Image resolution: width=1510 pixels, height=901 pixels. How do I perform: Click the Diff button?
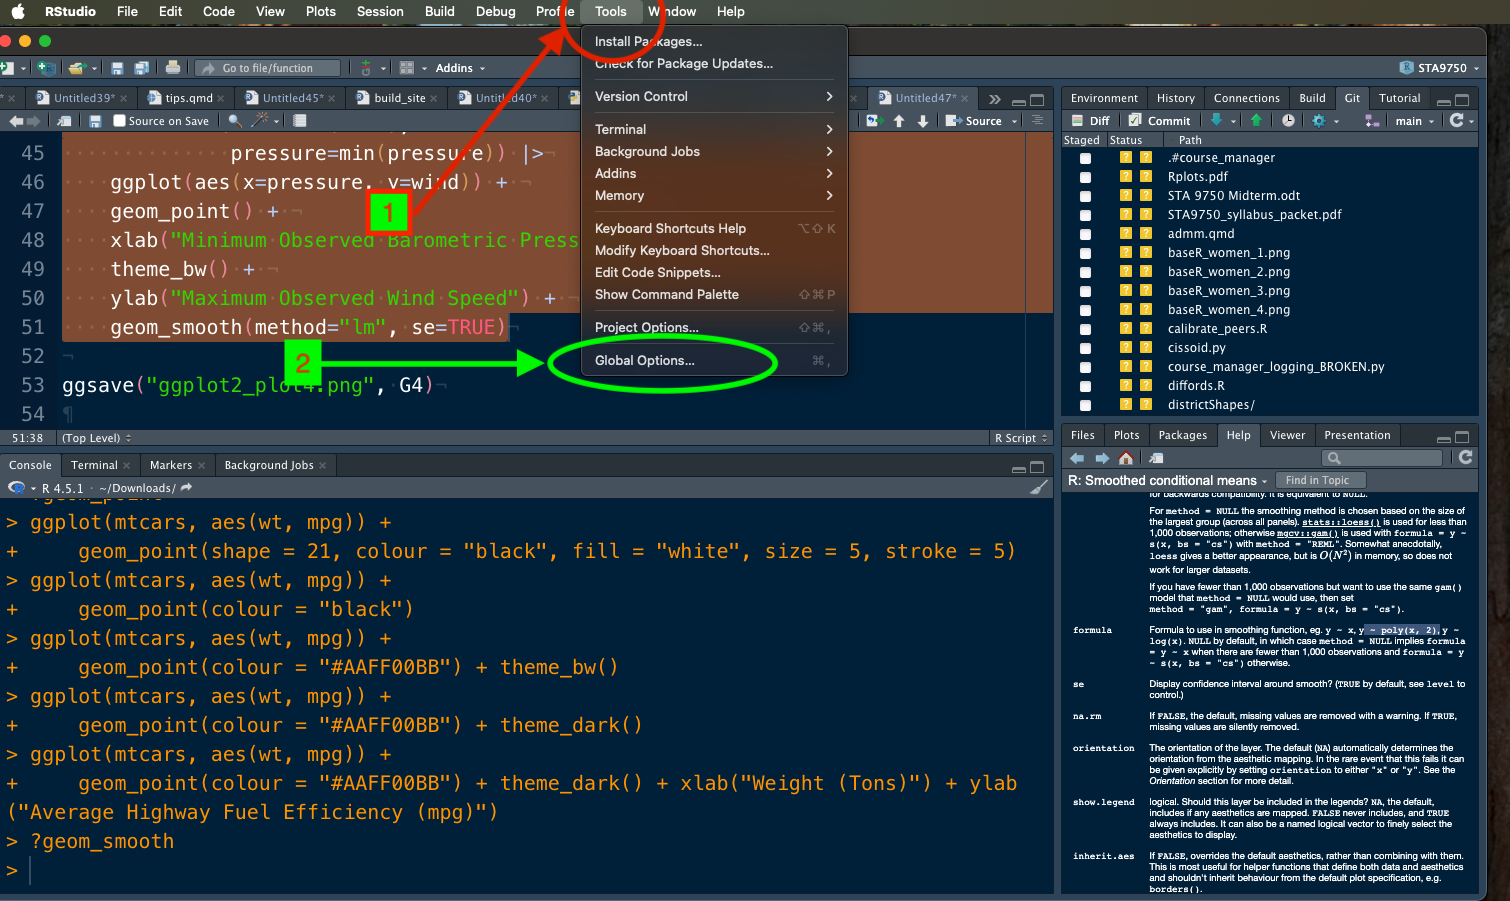click(1090, 121)
